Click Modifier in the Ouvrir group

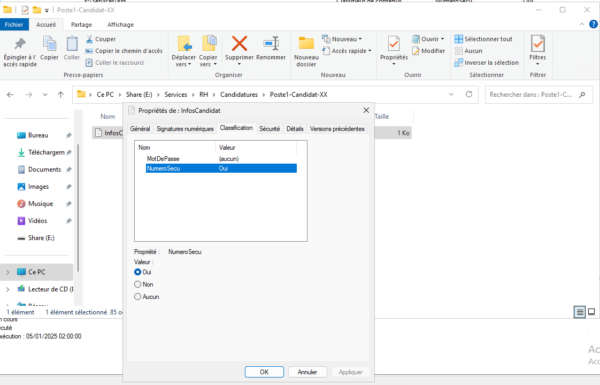(x=429, y=51)
